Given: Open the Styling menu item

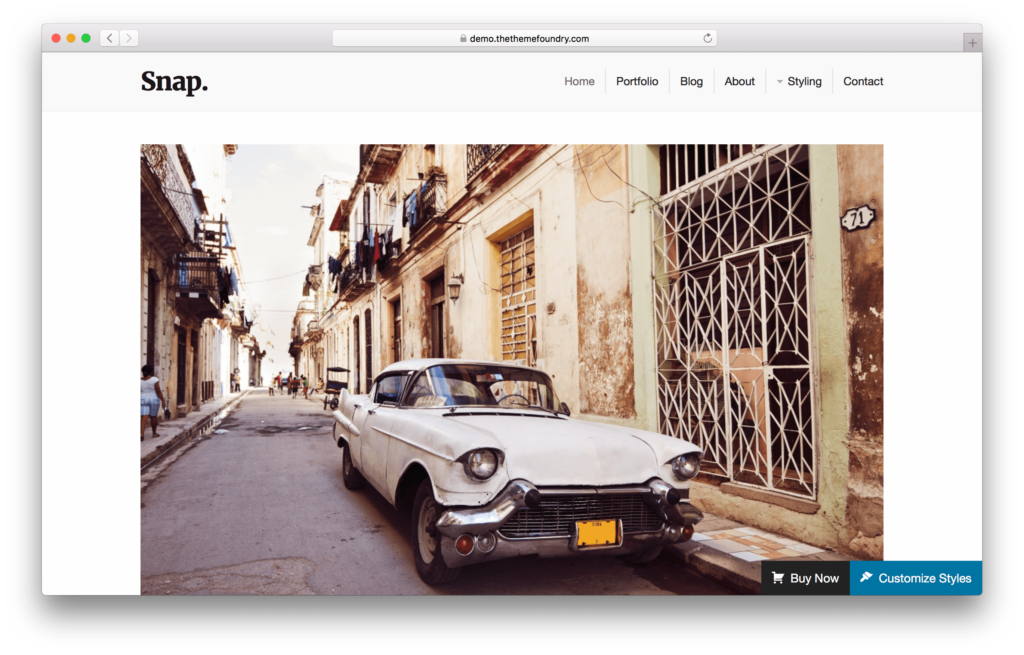Looking at the screenshot, I should [804, 82].
